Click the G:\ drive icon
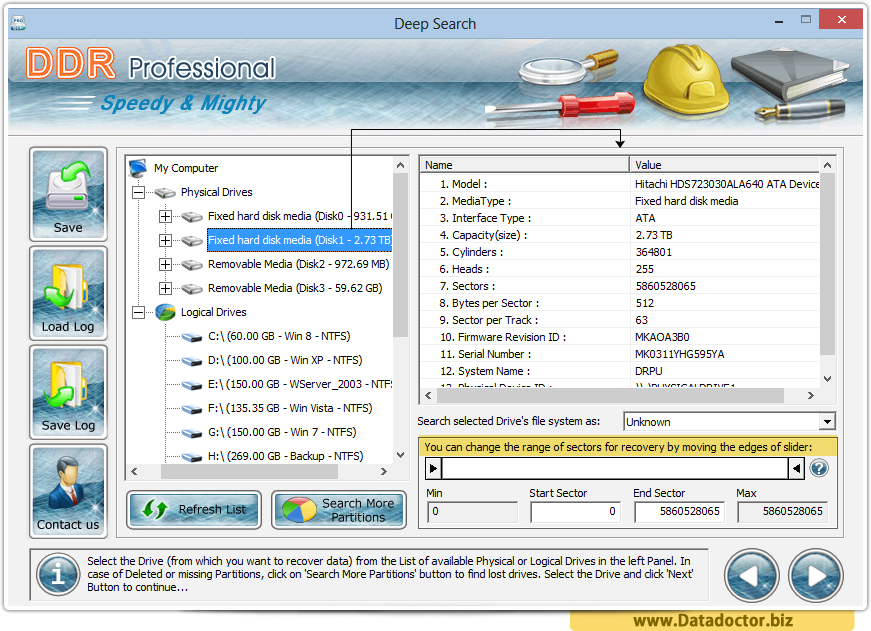Image resolution: width=871 pixels, height=631 pixels. [192, 433]
